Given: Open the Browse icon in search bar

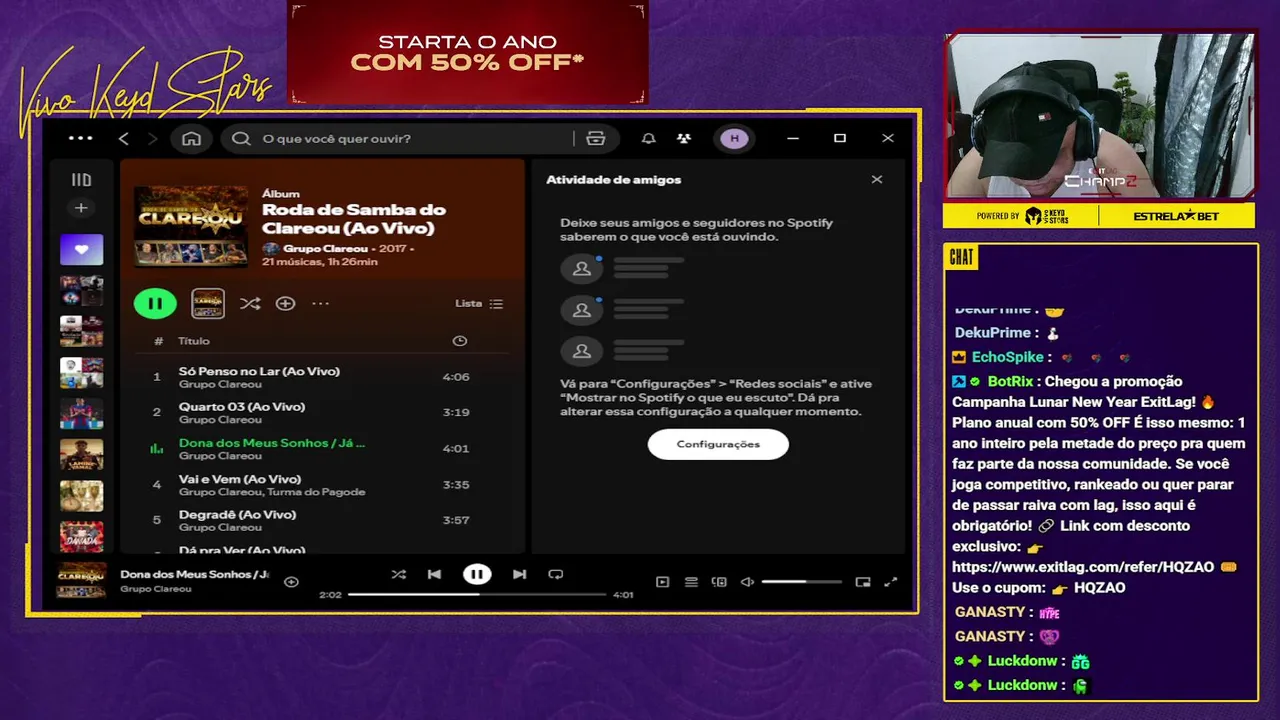Looking at the screenshot, I should tap(596, 139).
